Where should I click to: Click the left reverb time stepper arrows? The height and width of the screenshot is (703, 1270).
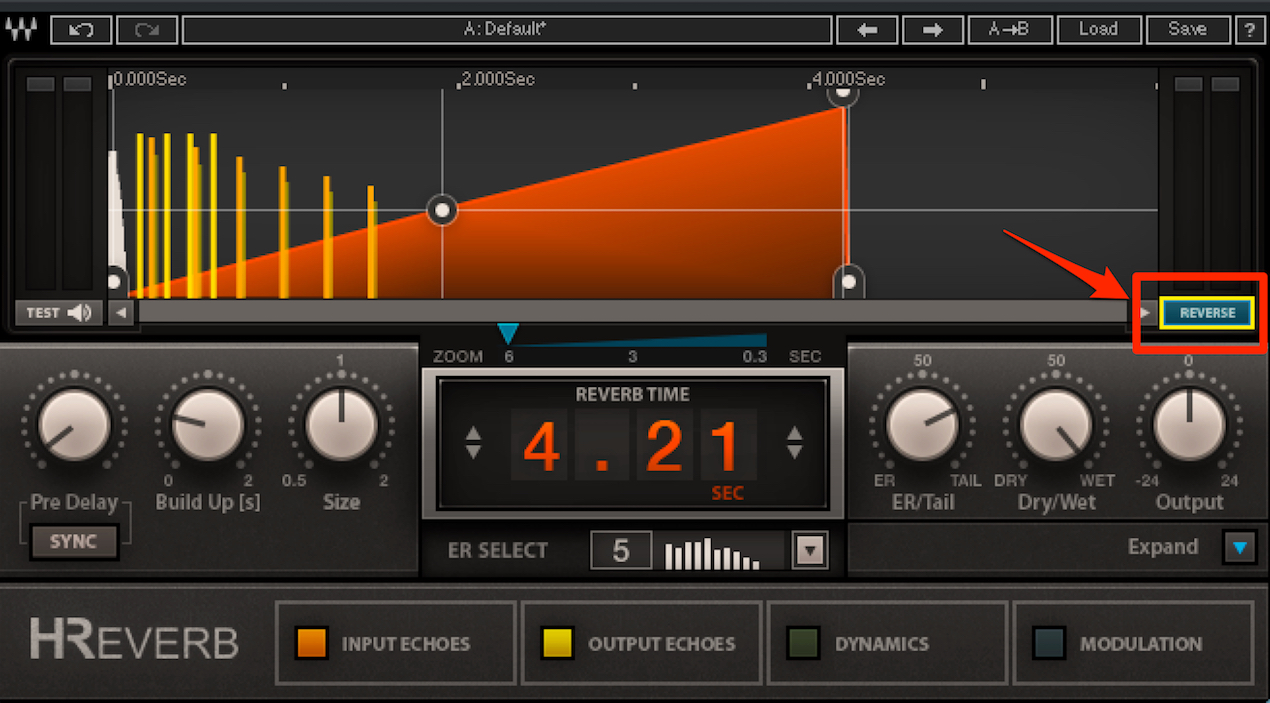[474, 443]
